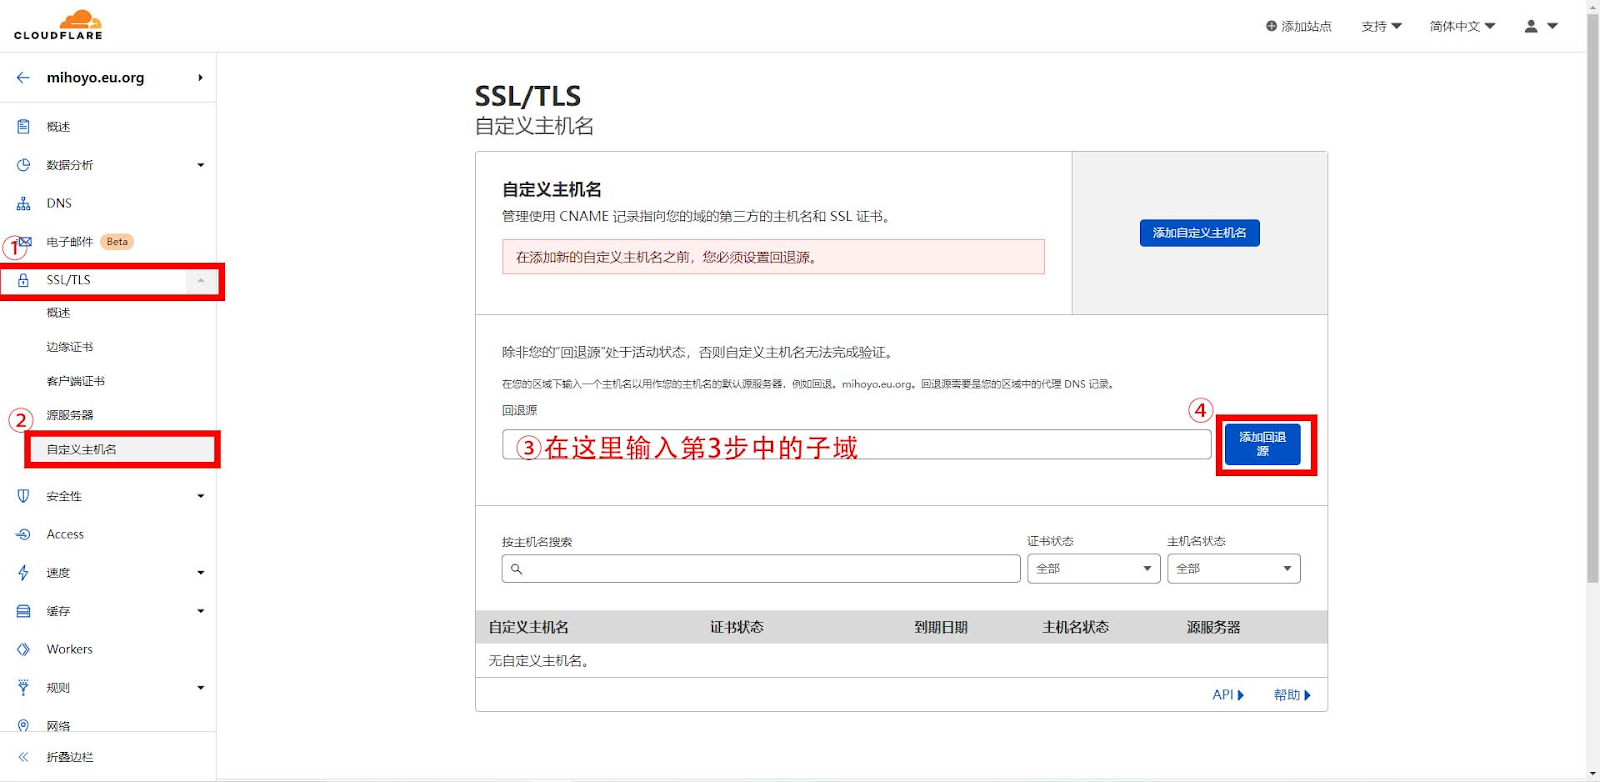The image size is (1600, 782).
Task: Click the 自定义主机名 column header
Action: (528, 627)
